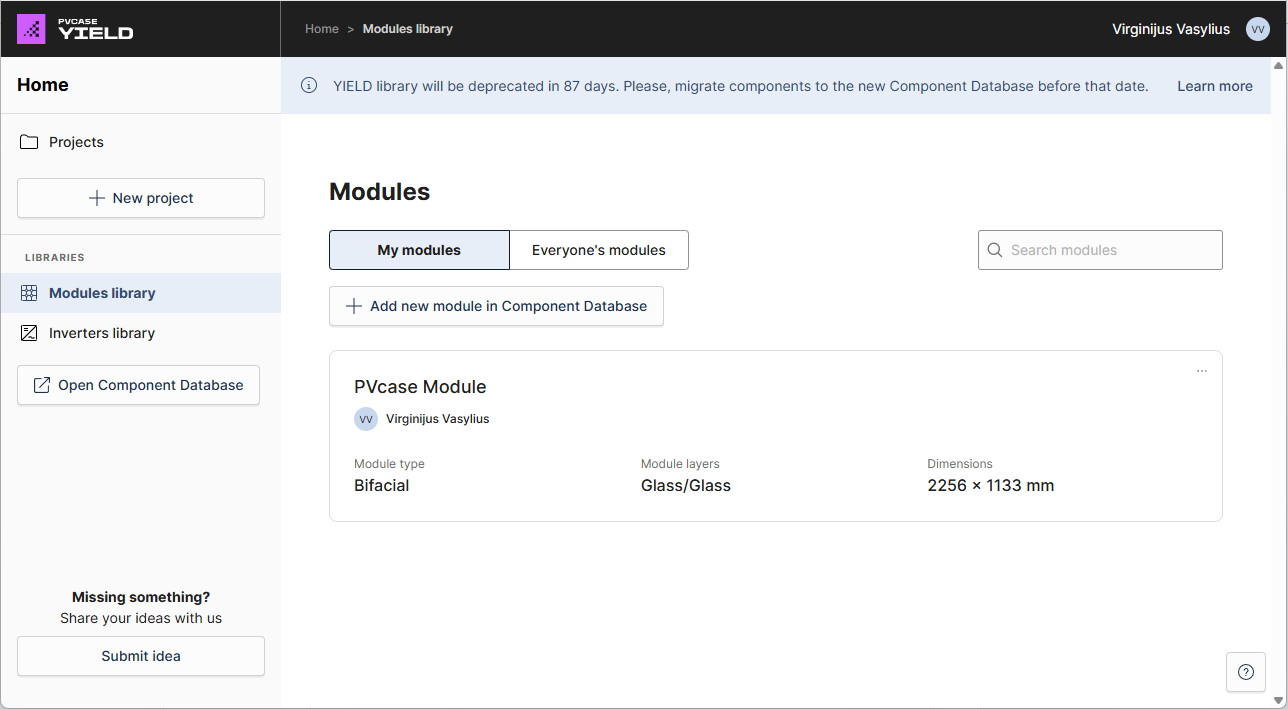Follow the Learn more link in the banner
Image resolution: width=1288 pixels, height=709 pixels.
tap(1215, 86)
